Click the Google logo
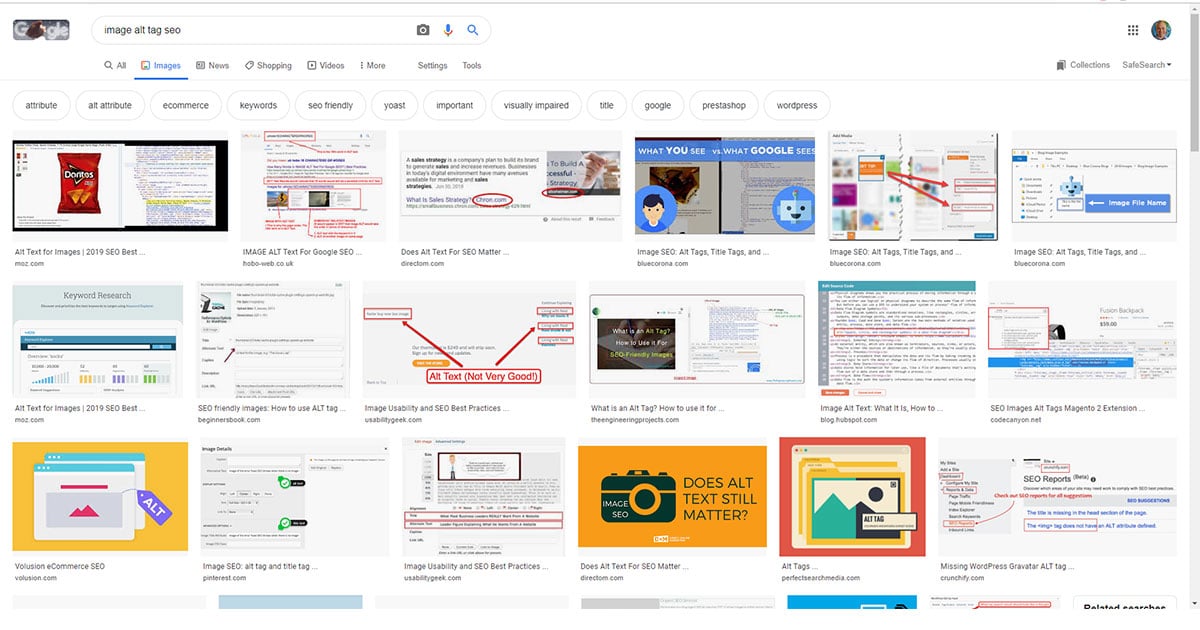 (41, 30)
